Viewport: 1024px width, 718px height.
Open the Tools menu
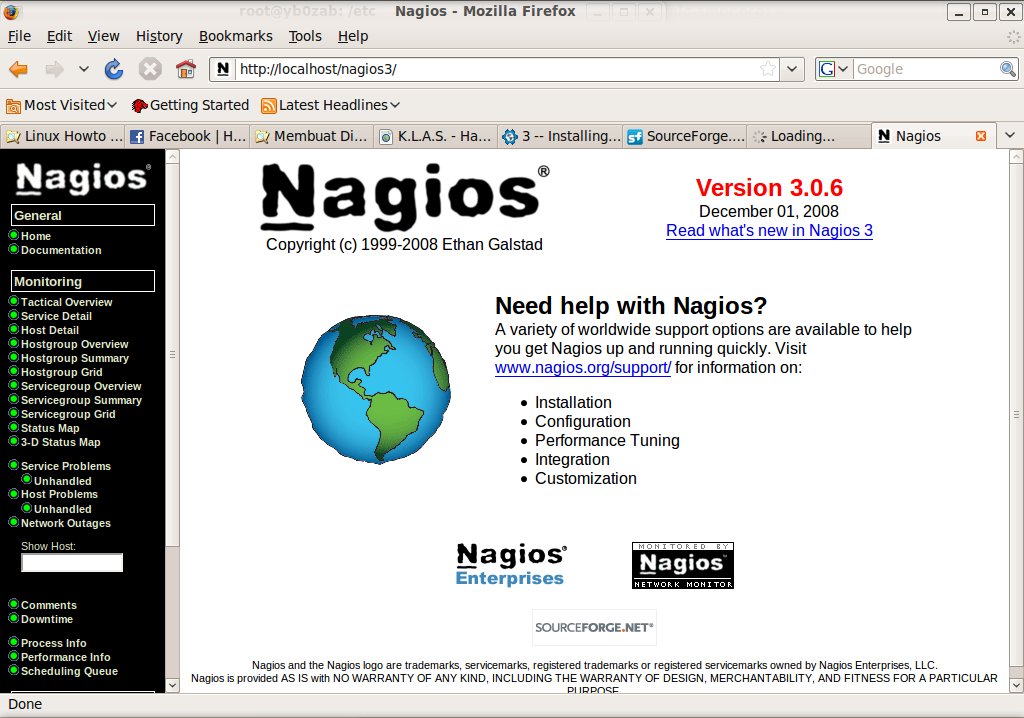tap(305, 36)
